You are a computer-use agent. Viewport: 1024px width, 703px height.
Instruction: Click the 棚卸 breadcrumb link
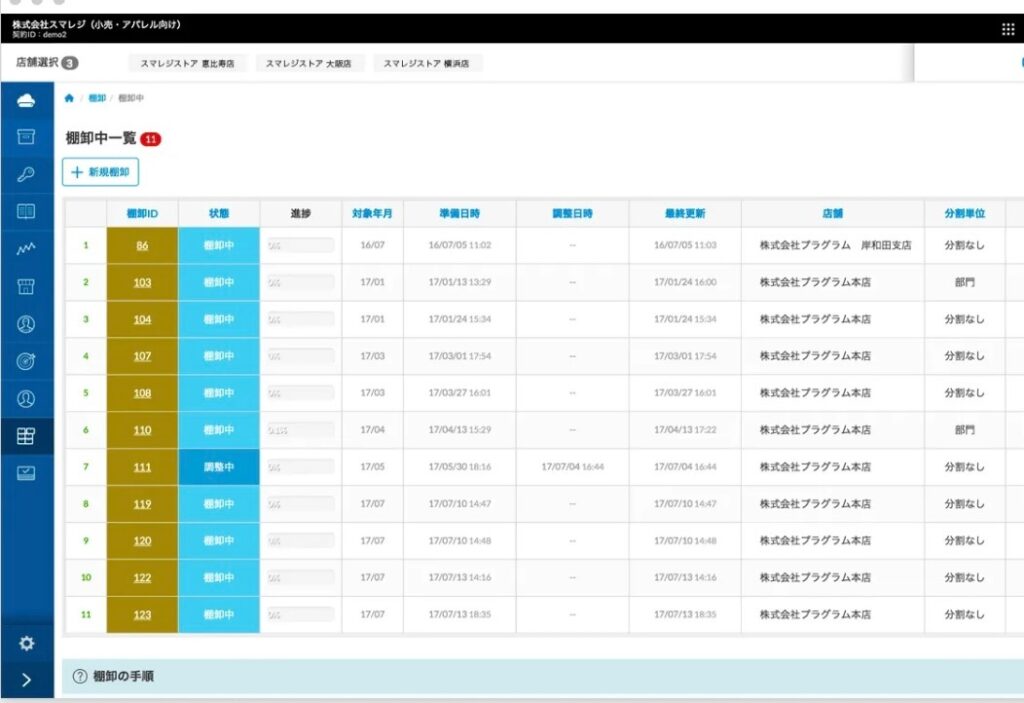(96, 98)
